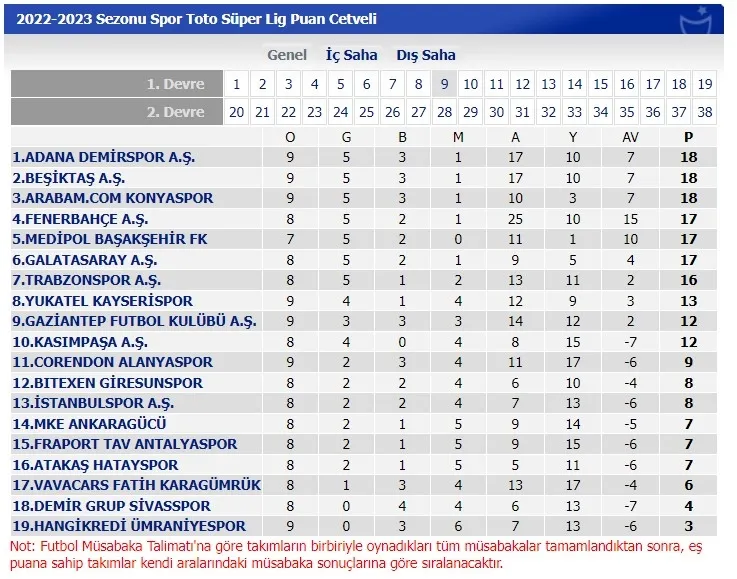The image size is (737, 579).
Task: Jump to week 1 standings
Action: point(236,84)
